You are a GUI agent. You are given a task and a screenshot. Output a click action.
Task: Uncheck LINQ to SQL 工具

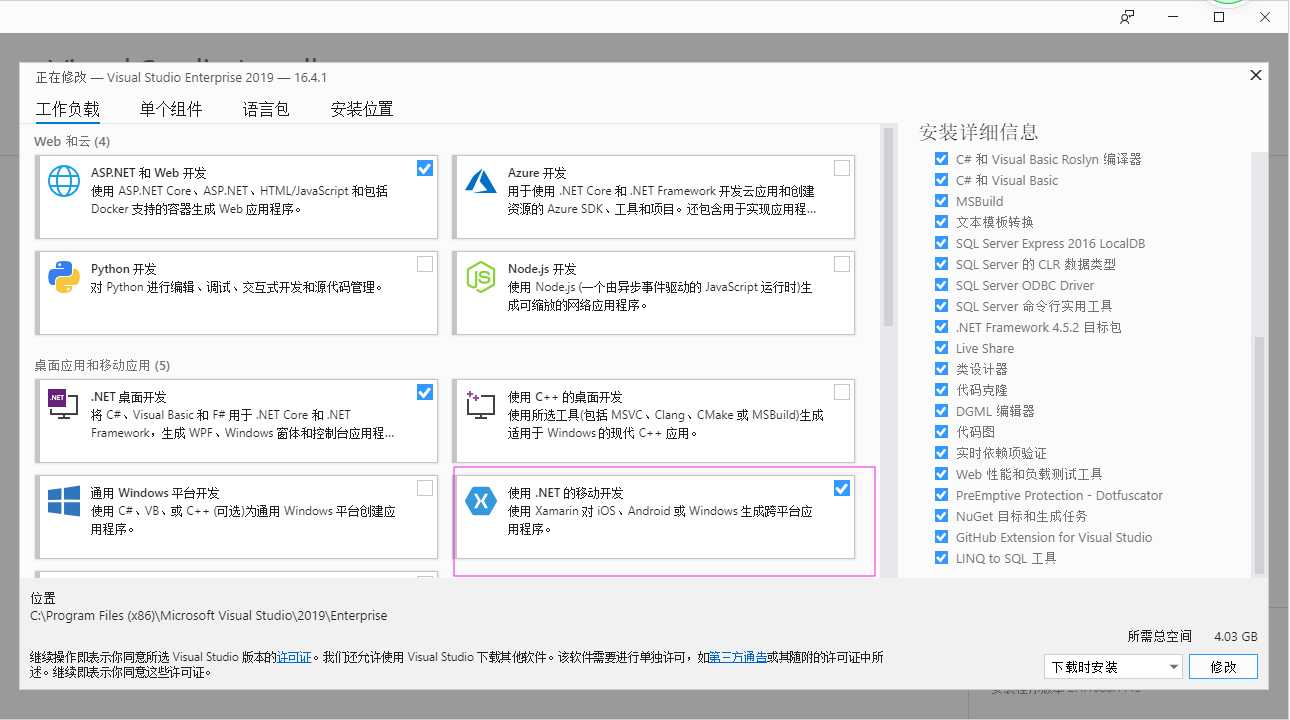[x=941, y=558]
